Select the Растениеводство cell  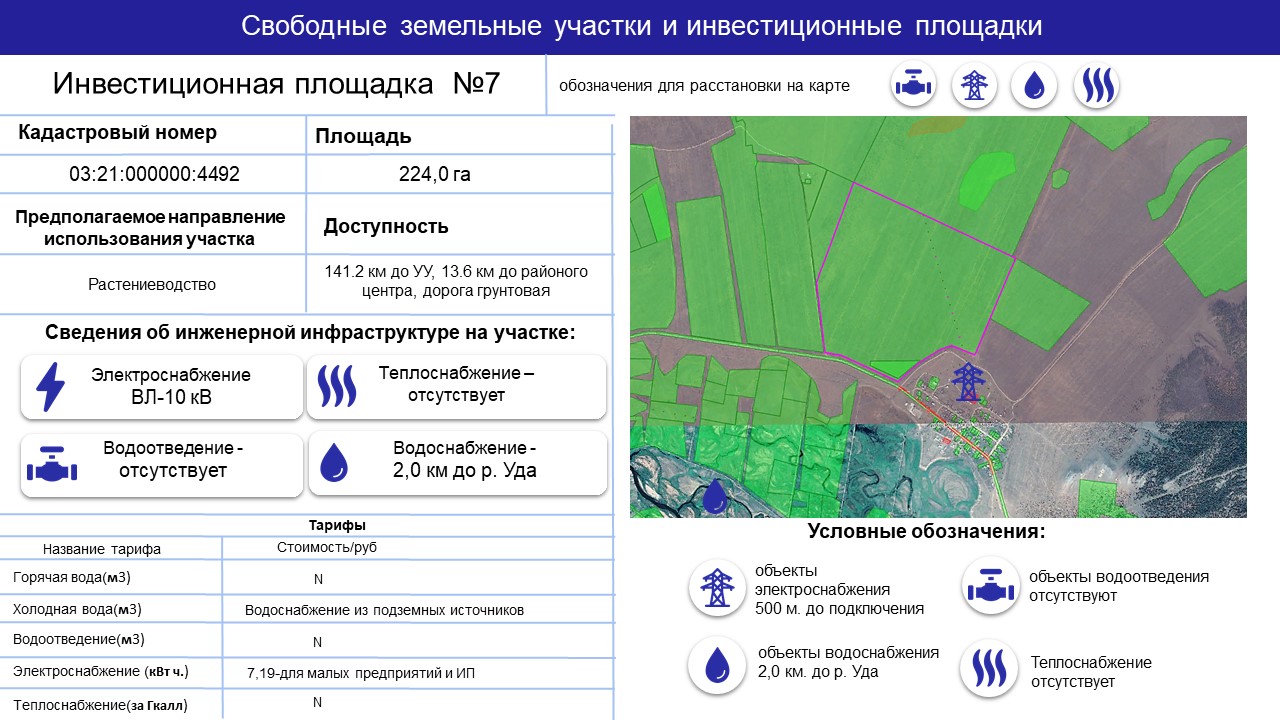[152, 285]
